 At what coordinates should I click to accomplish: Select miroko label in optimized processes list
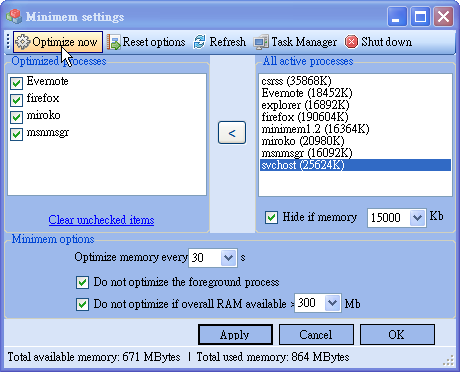44,115
